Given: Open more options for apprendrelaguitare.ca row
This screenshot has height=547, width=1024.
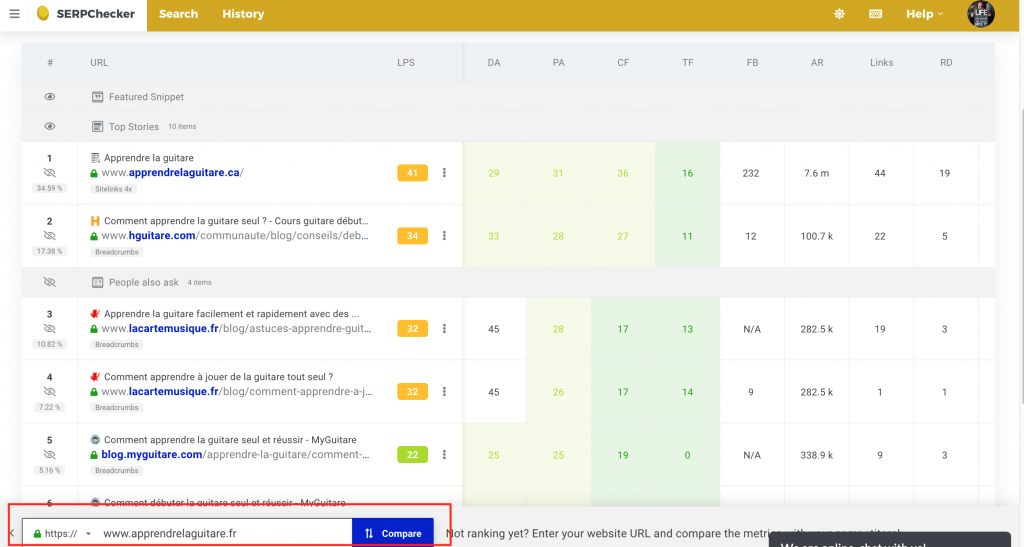Looking at the screenshot, I should [x=444, y=173].
